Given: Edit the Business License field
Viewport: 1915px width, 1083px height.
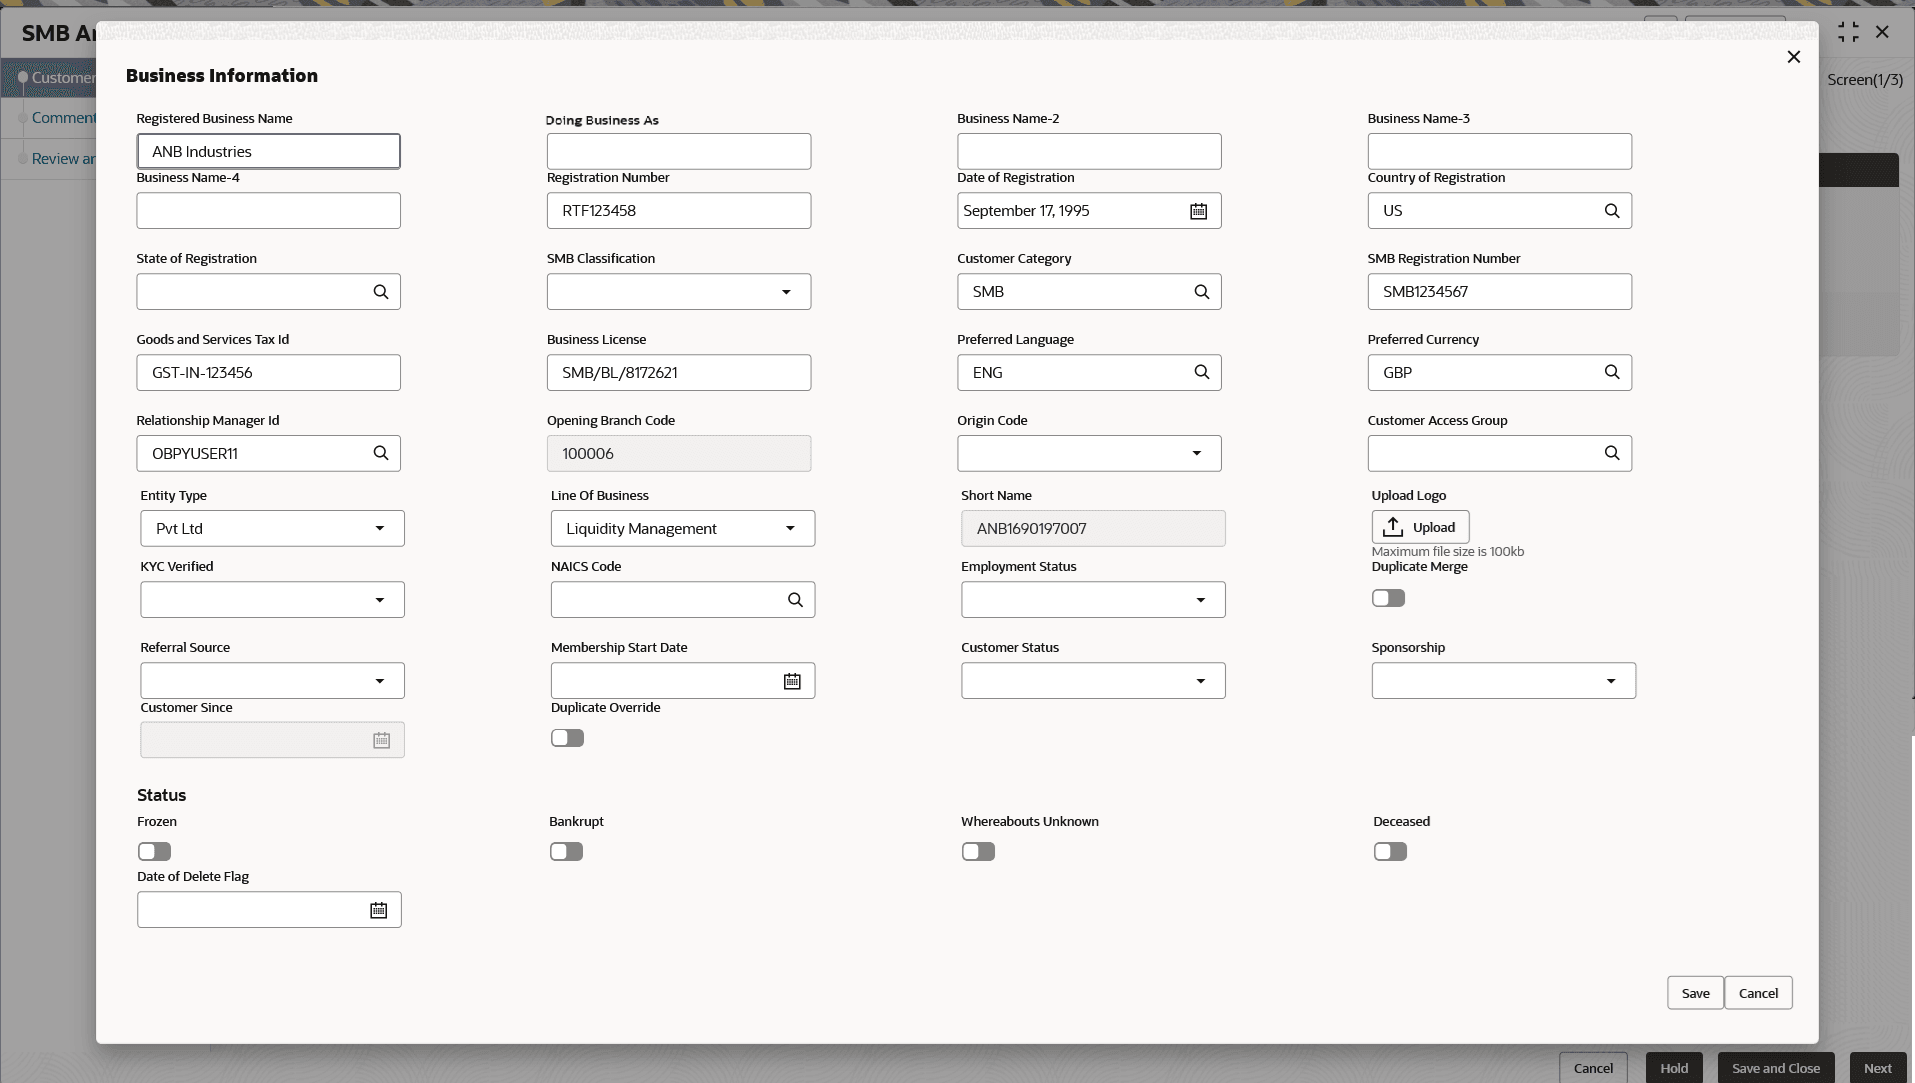Looking at the screenshot, I should 679,372.
